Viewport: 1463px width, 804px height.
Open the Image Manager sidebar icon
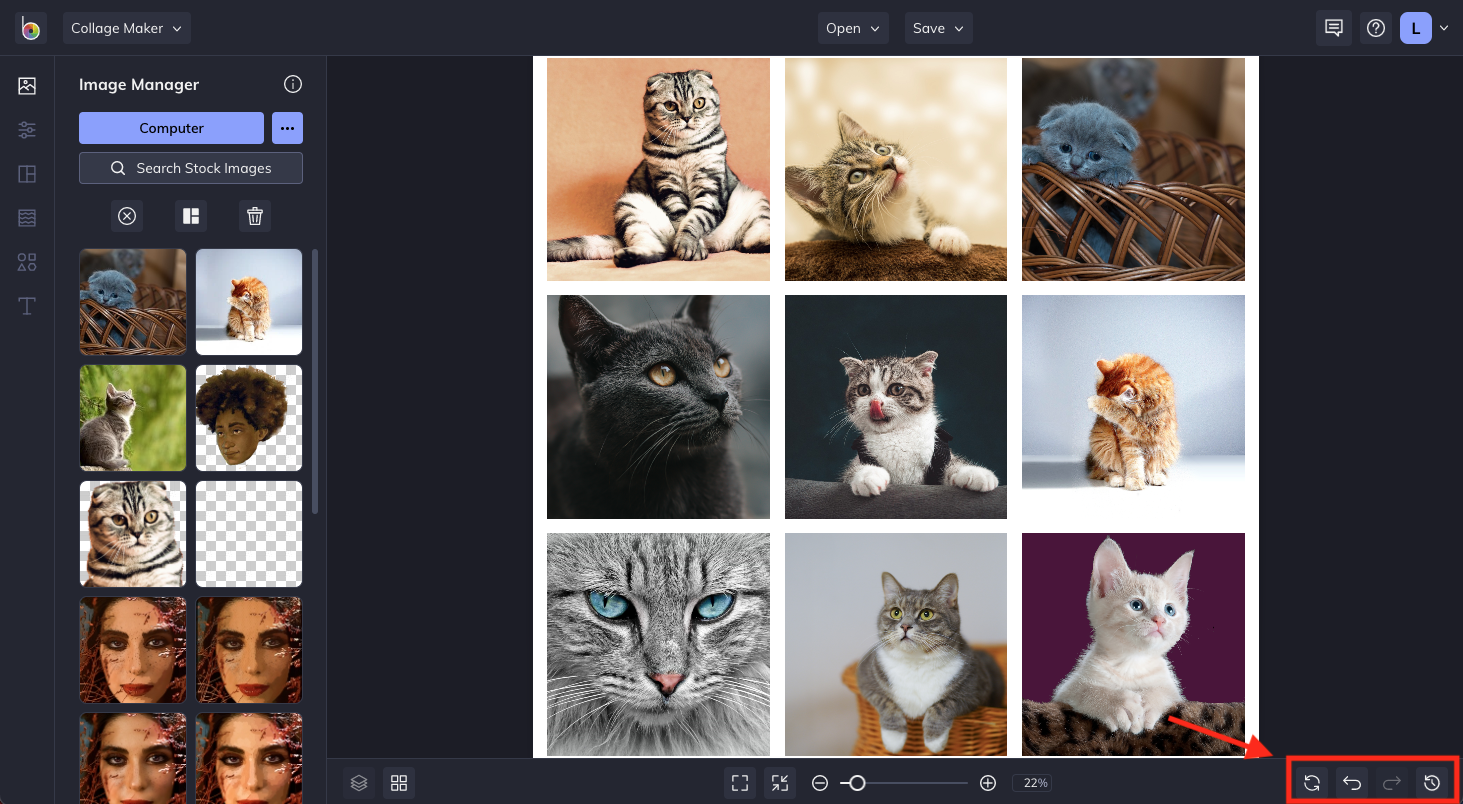click(27, 86)
